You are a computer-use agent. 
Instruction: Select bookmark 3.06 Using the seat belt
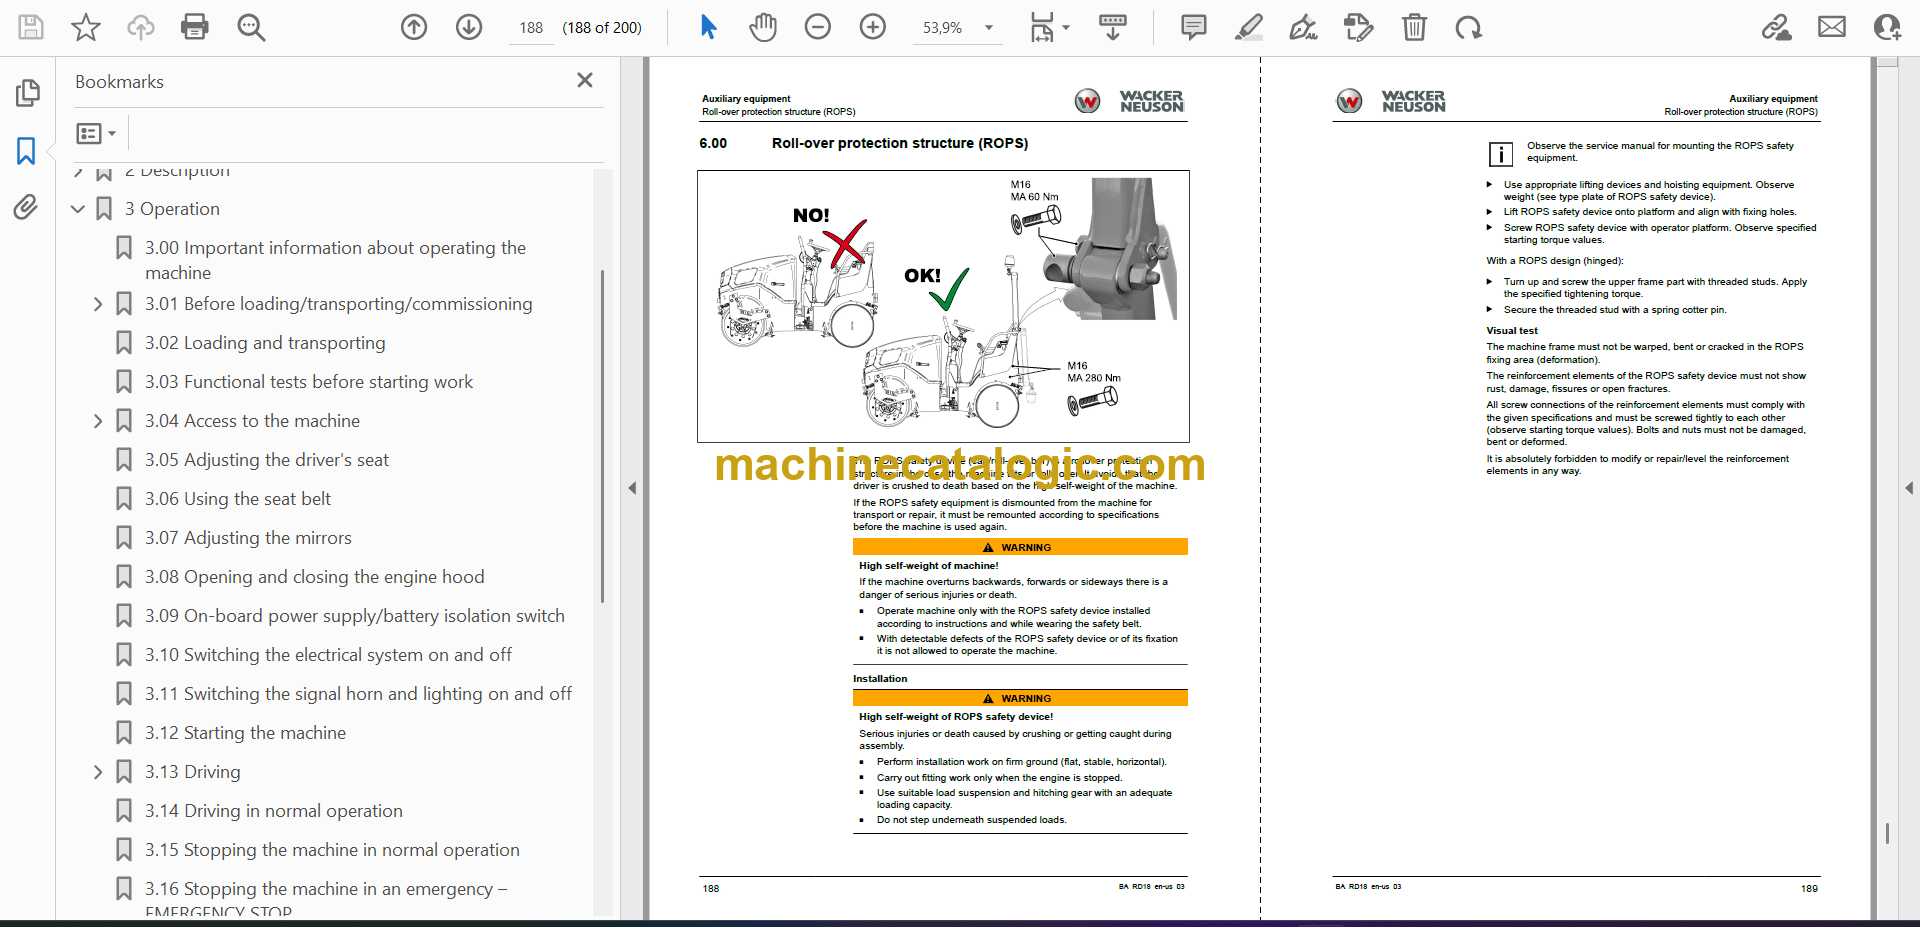(238, 499)
